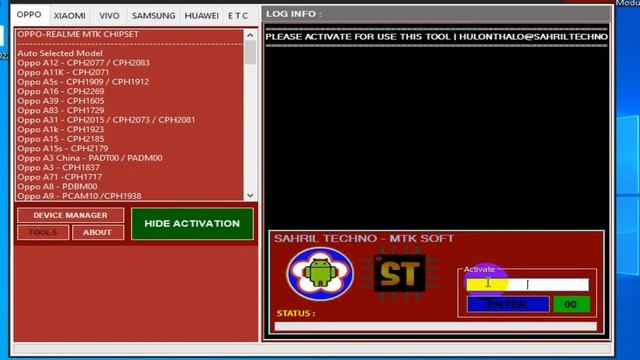Select Oppo A83 - CPH1729
Viewport: 640px width, 360px height.
[61, 110]
